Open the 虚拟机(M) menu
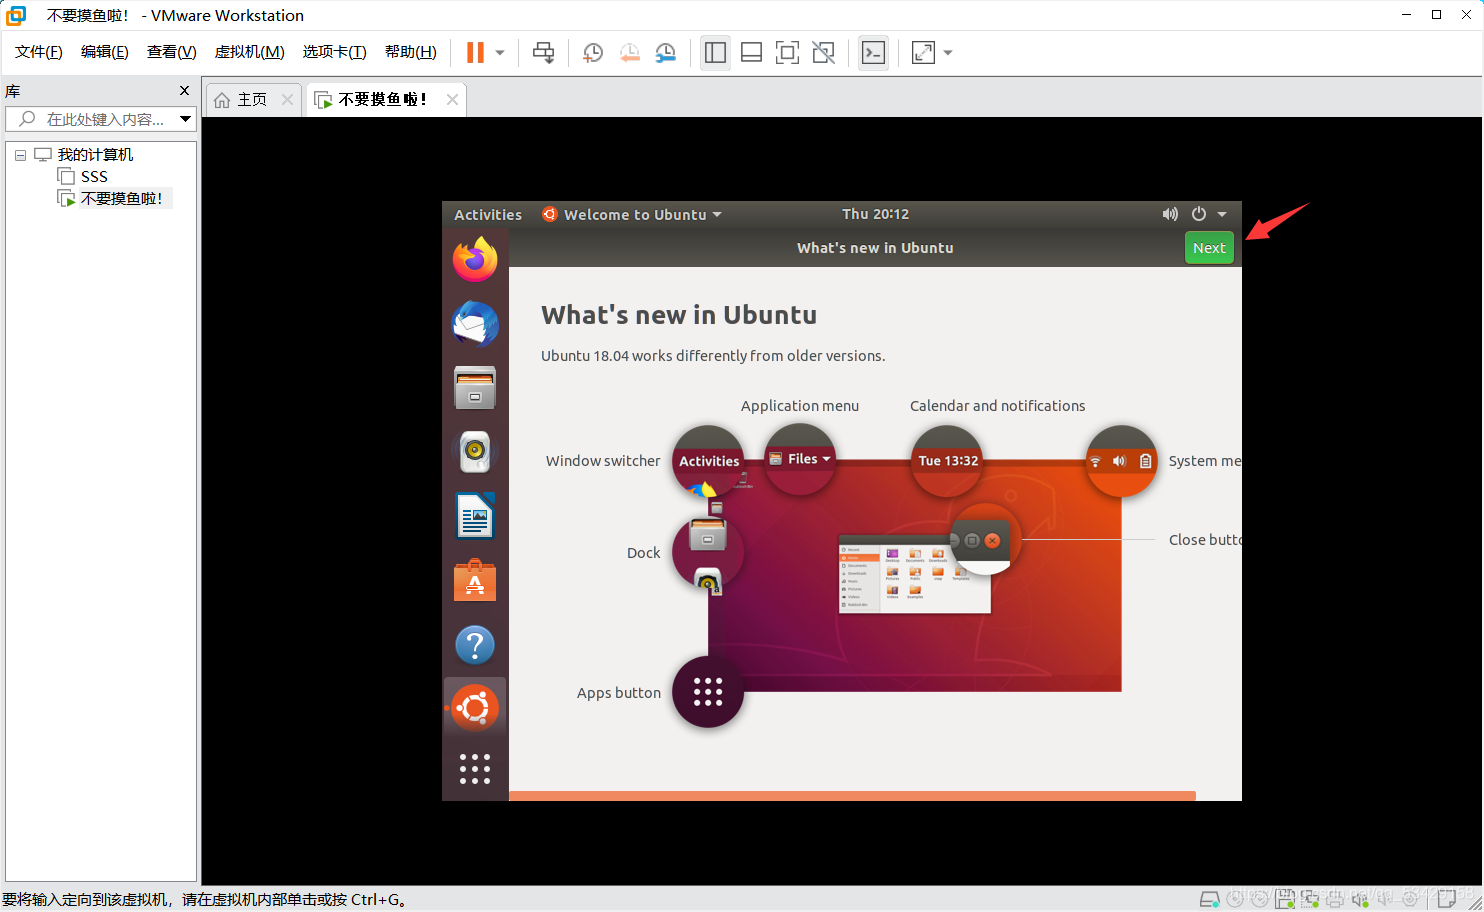The image size is (1484, 912). [250, 52]
